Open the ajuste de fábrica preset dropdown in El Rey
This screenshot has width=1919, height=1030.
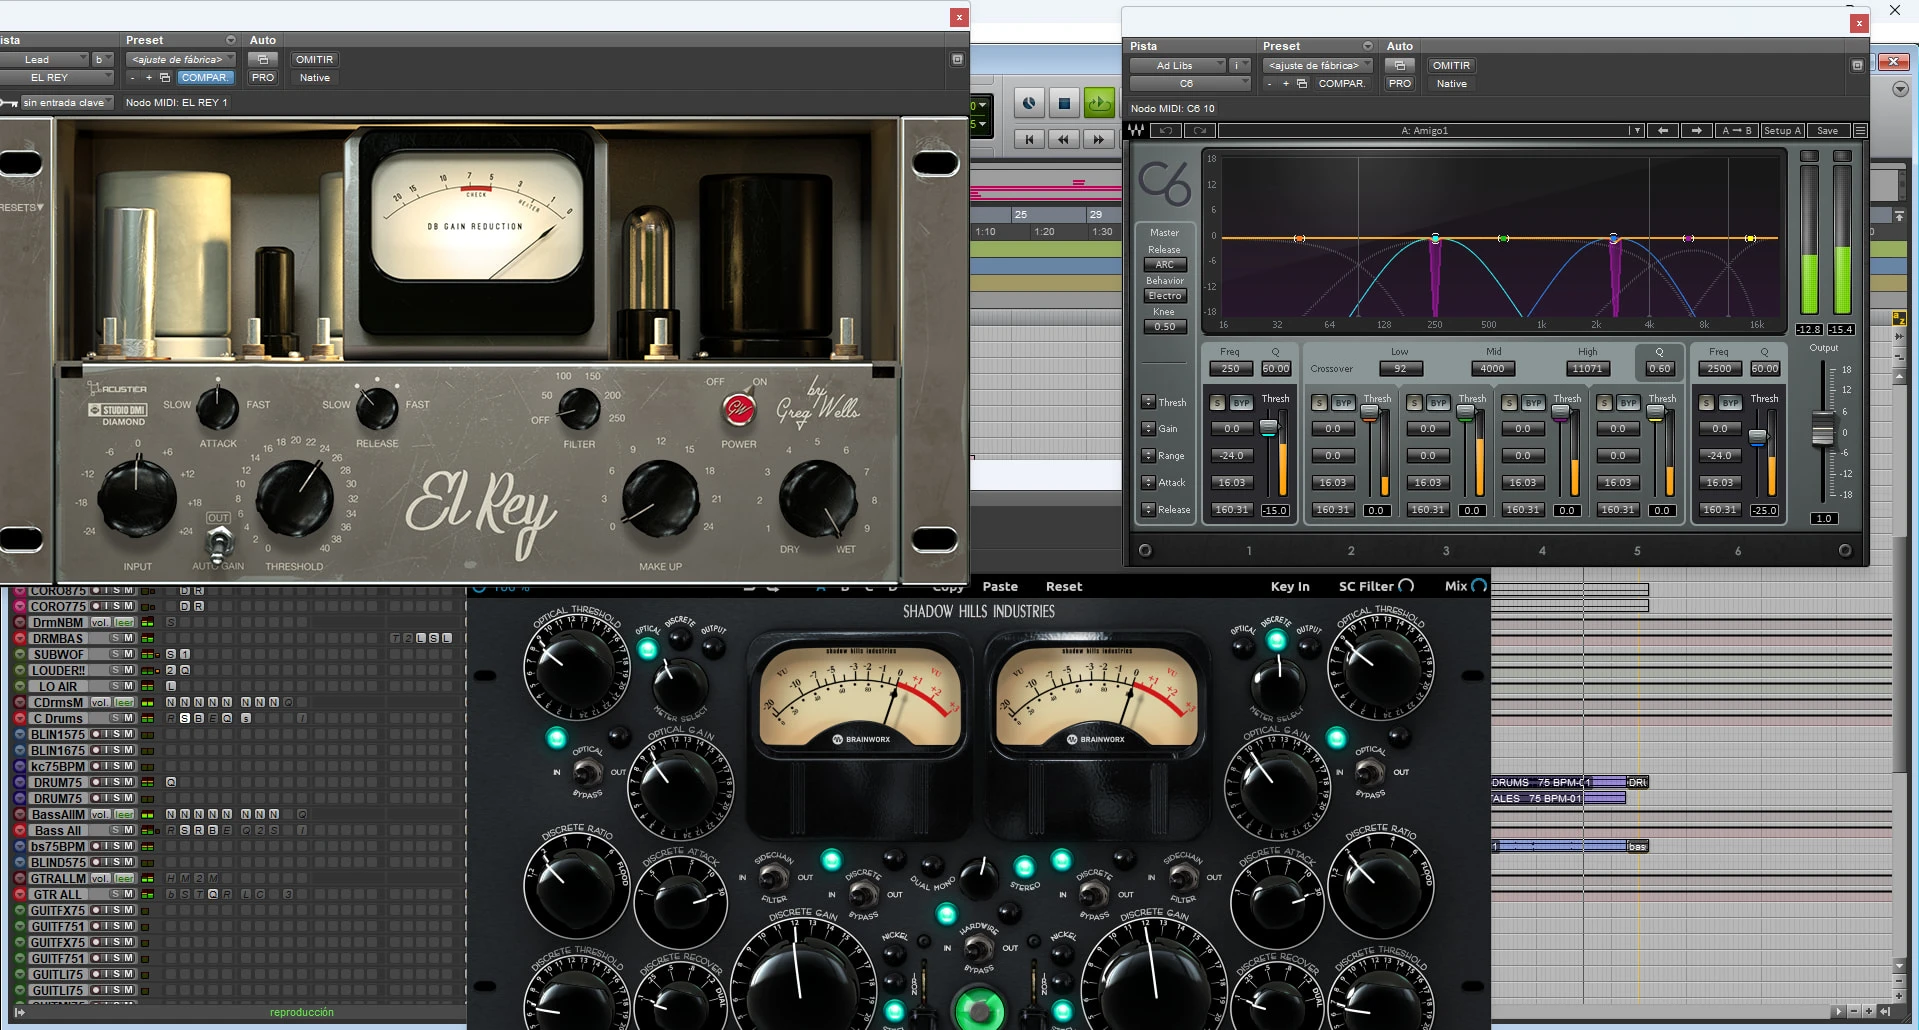[x=180, y=59]
